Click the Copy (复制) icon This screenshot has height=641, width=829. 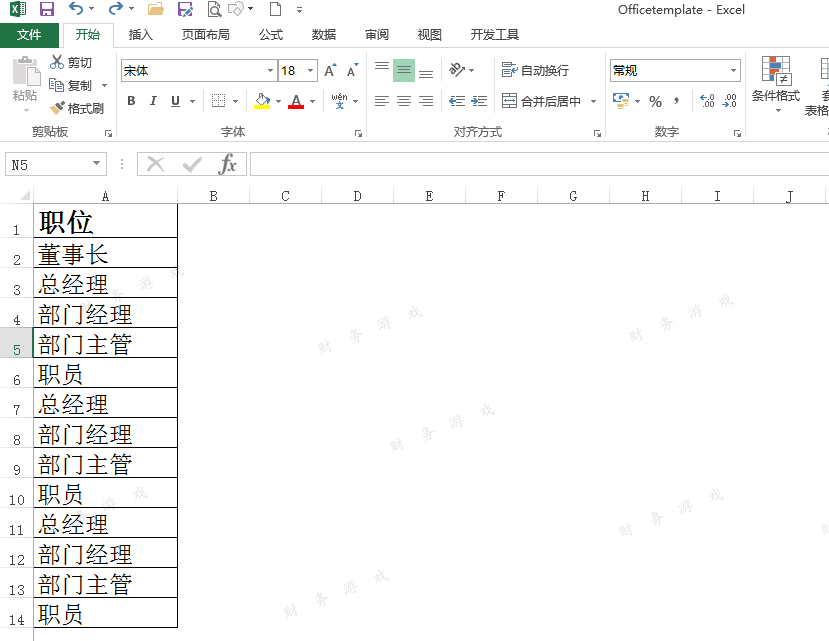(x=56, y=85)
